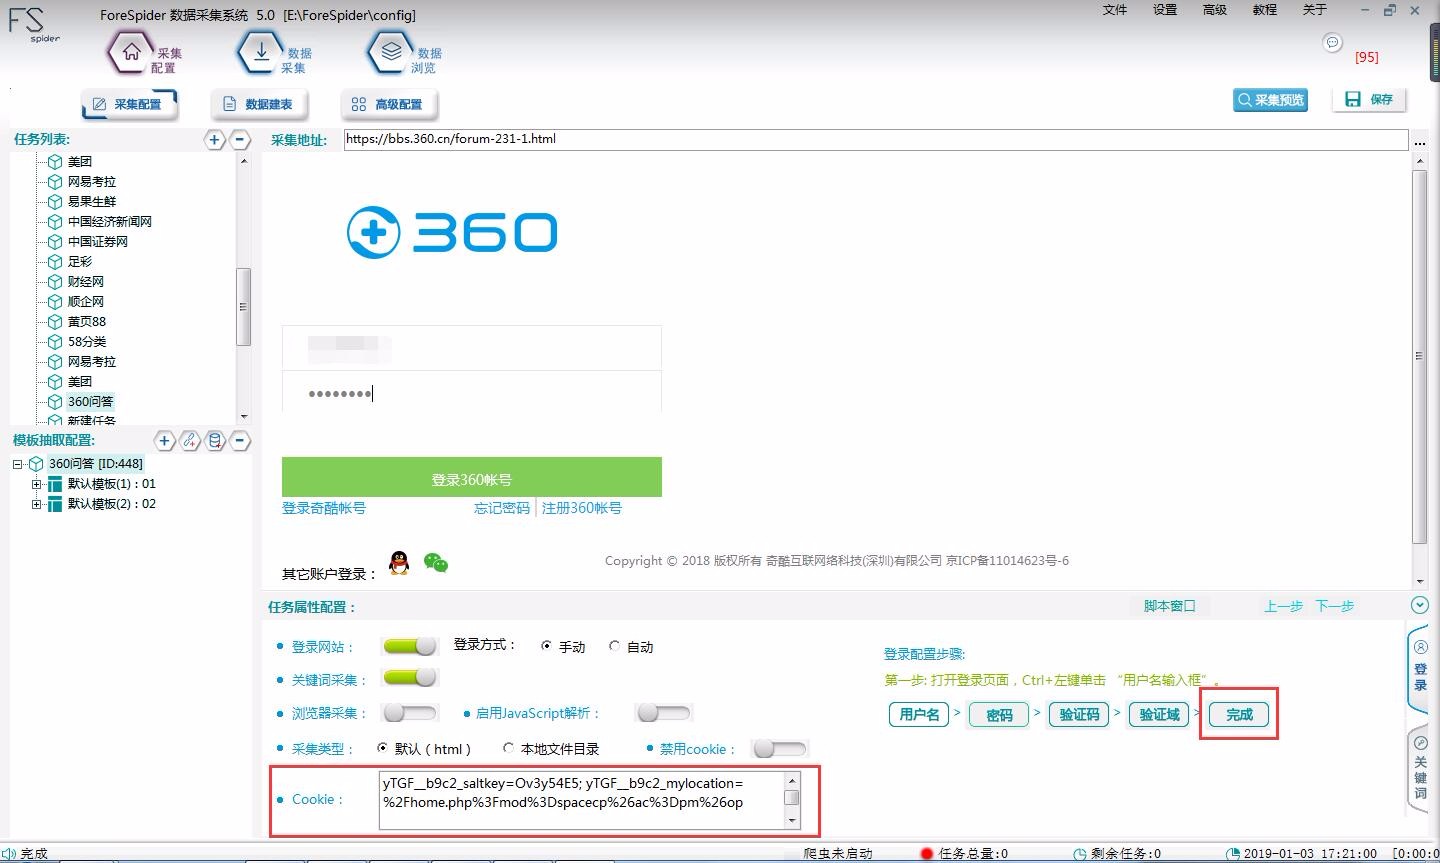Viewport: 1440px width, 863px height.
Task: Toggle the 浏览器采集 switch
Action: coord(410,713)
